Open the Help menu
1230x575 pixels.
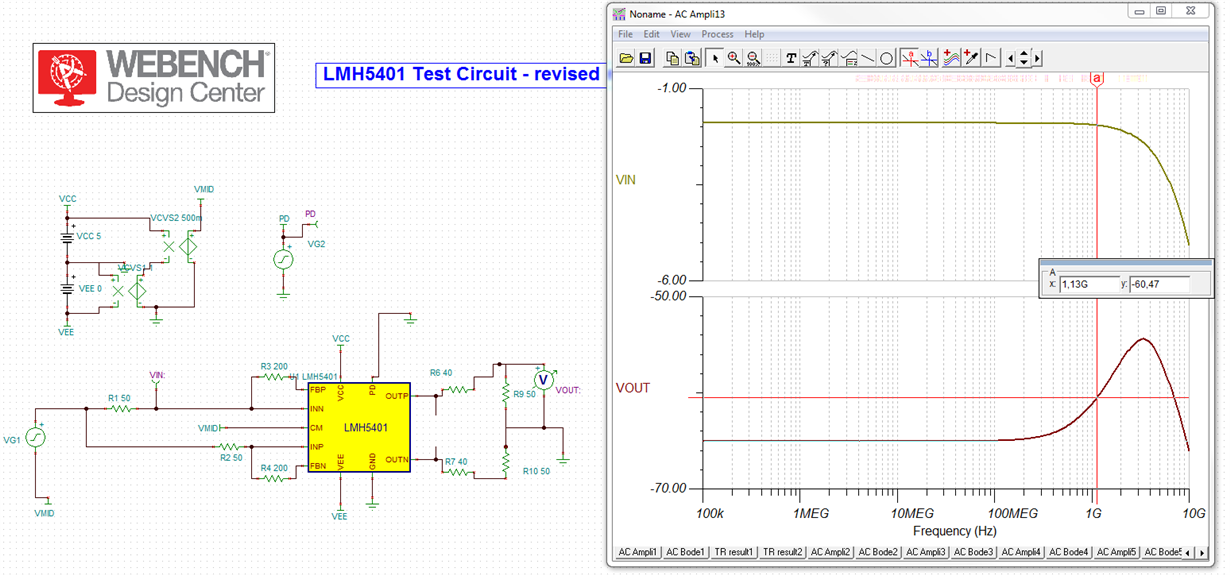point(754,34)
